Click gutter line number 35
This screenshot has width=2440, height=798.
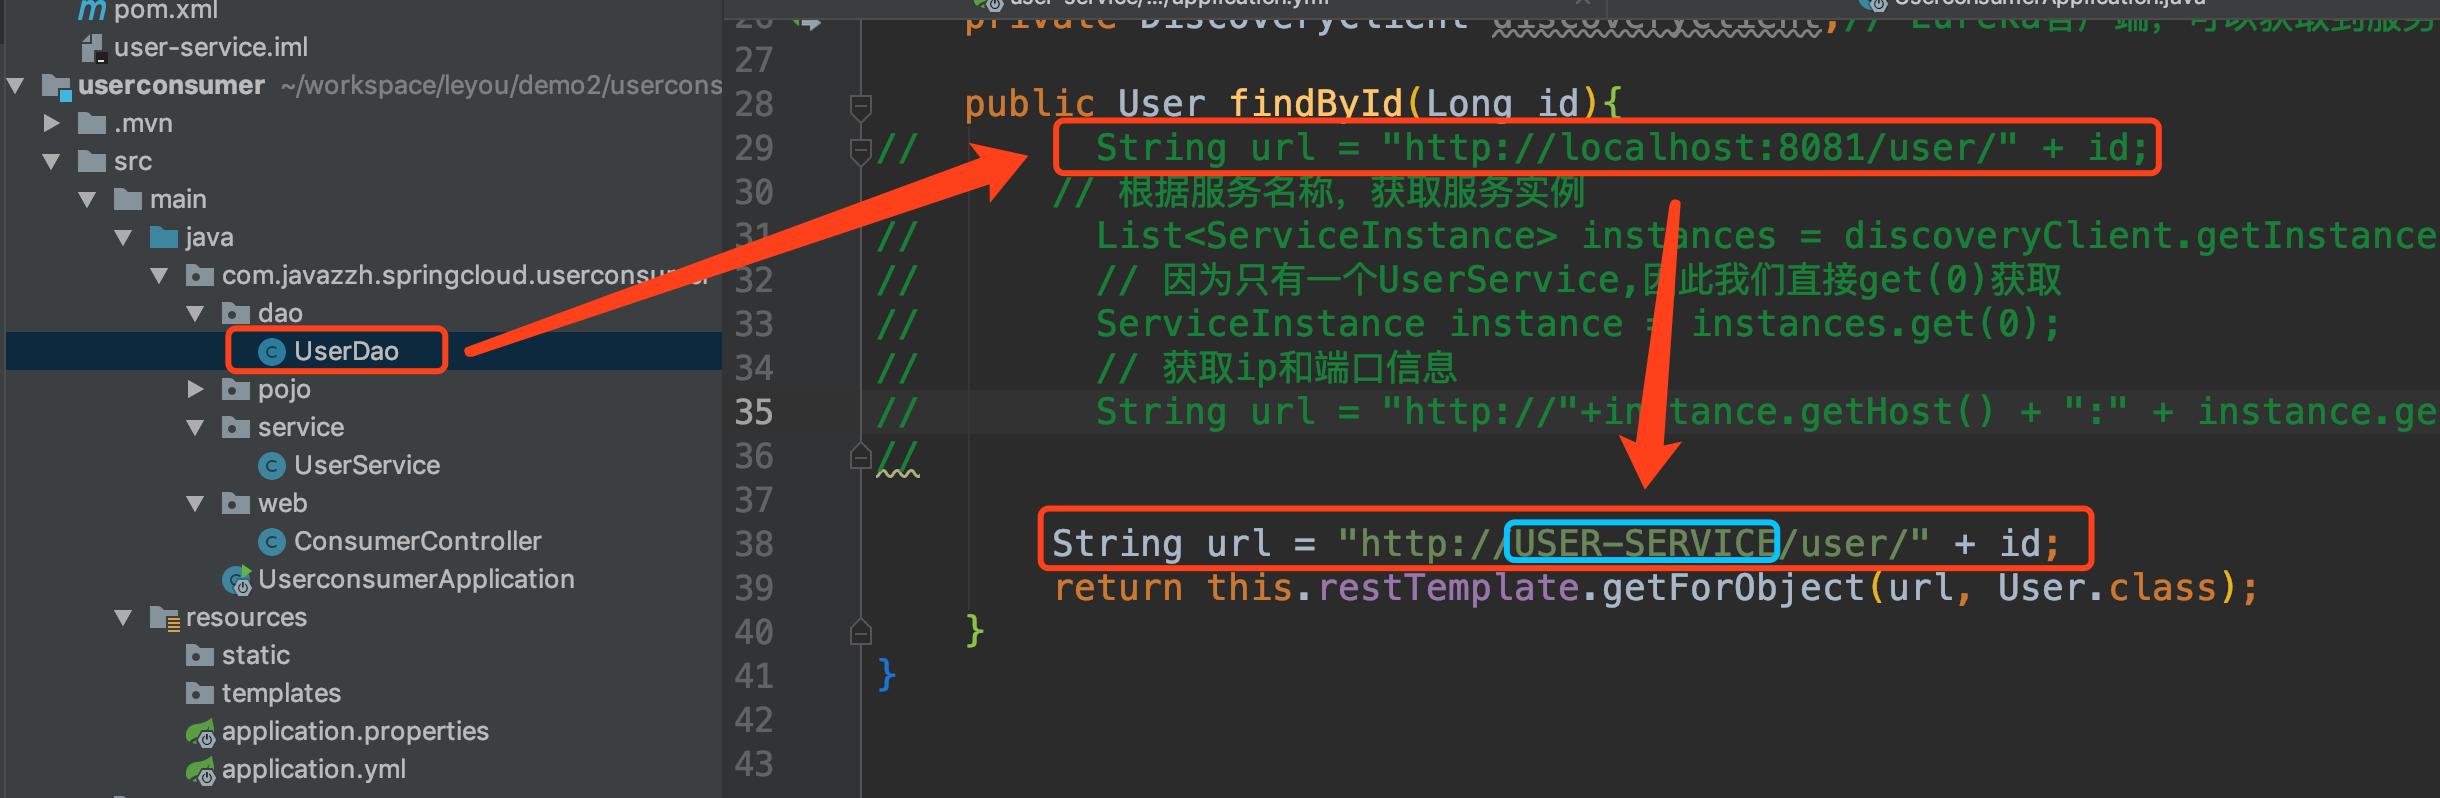[x=754, y=412]
